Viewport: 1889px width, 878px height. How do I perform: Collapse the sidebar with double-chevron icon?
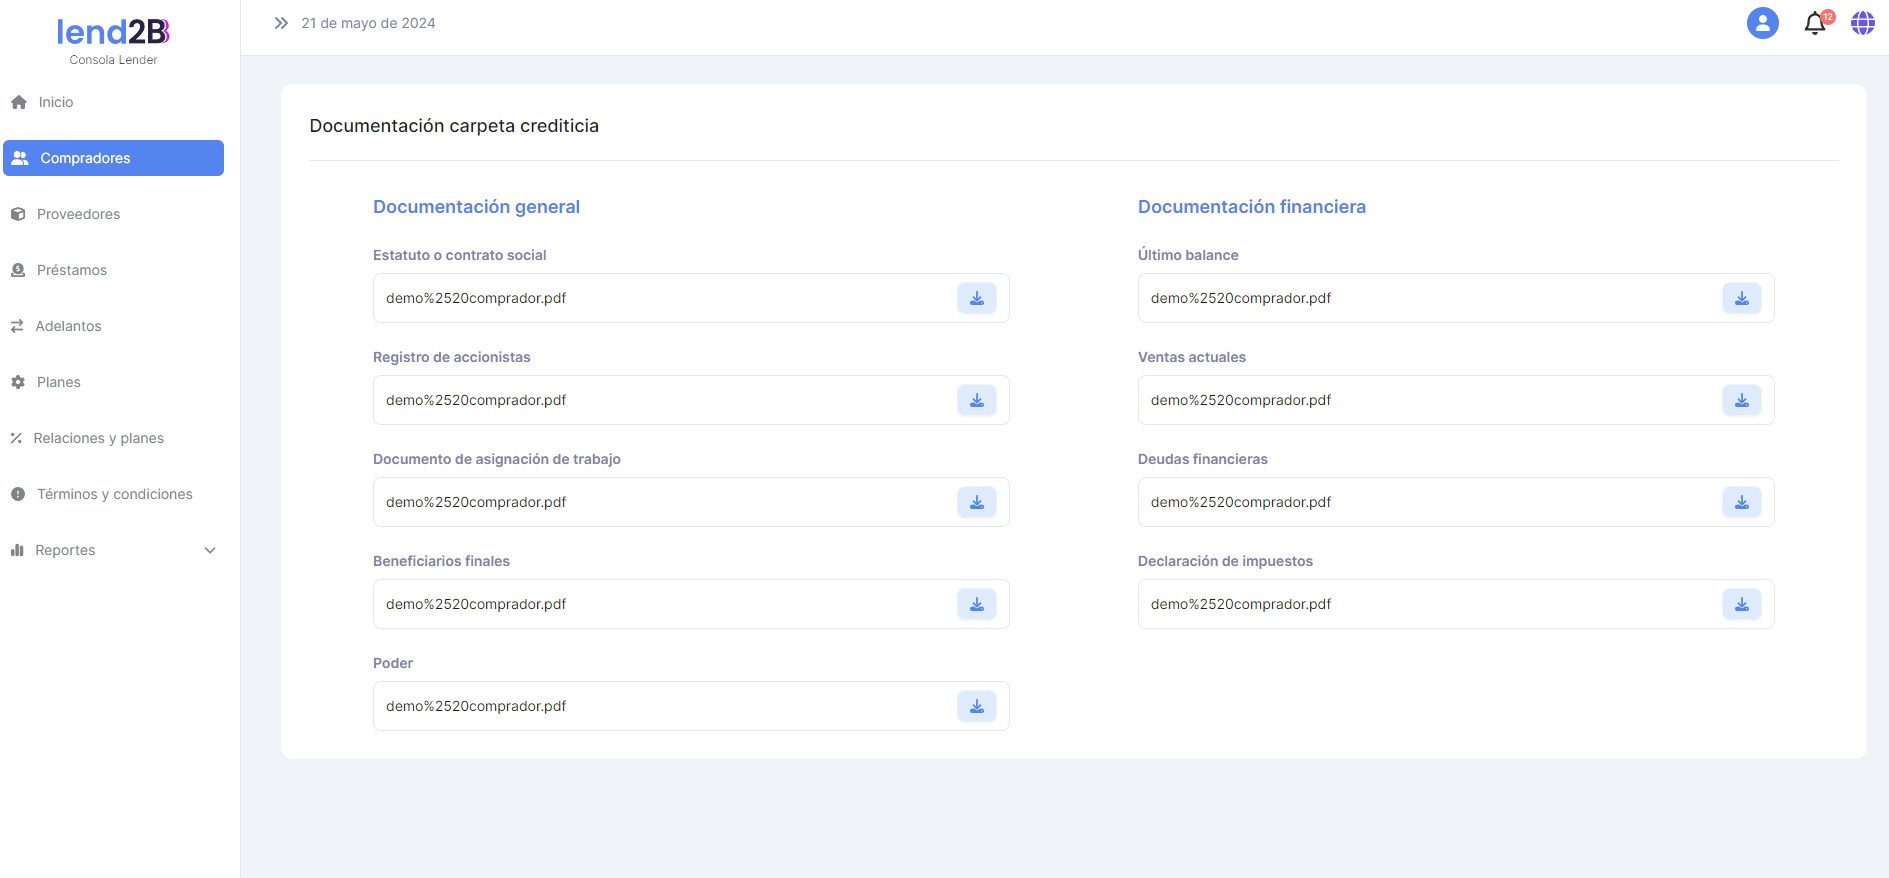pyautogui.click(x=281, y=23)
